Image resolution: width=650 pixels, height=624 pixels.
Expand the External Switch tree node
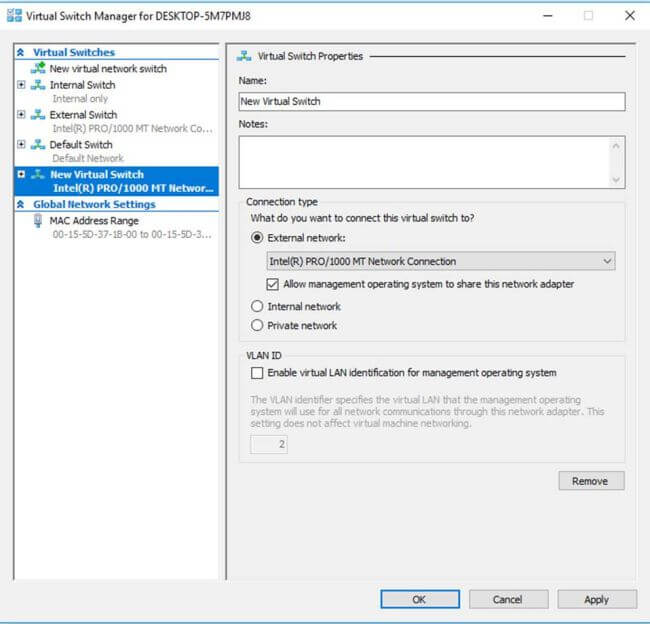point(21,114)
